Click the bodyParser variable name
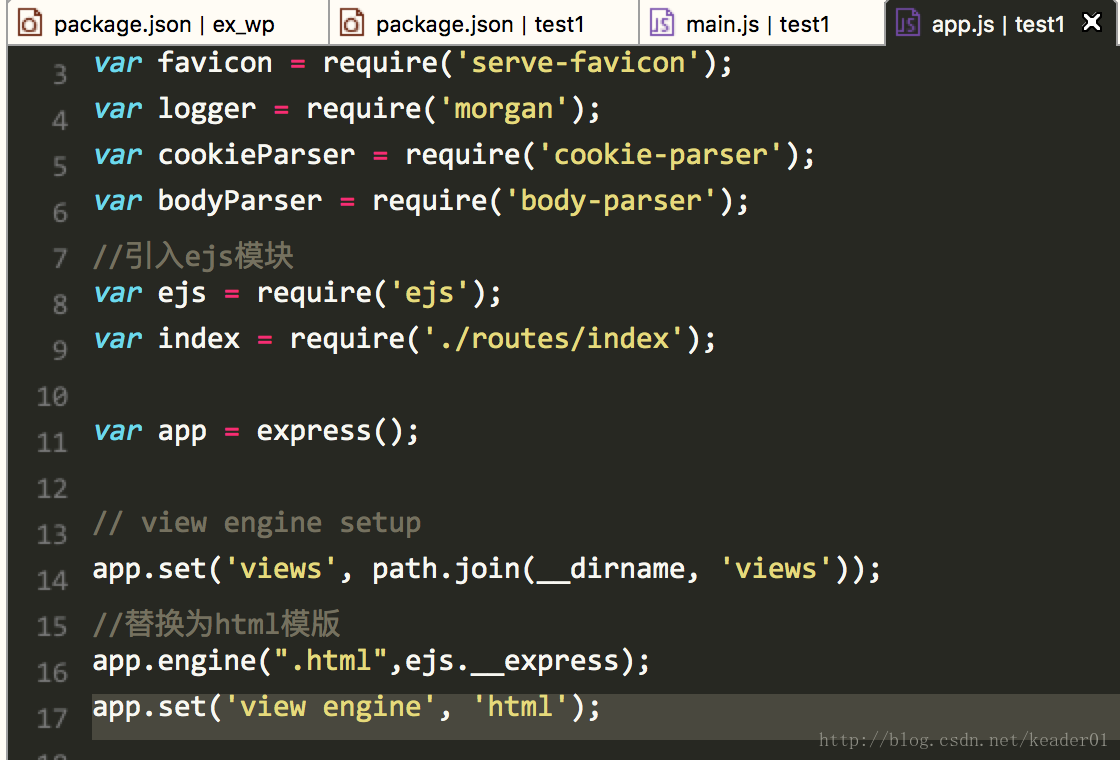This screenshot has height=760, width=1120. tap(240, 201)
